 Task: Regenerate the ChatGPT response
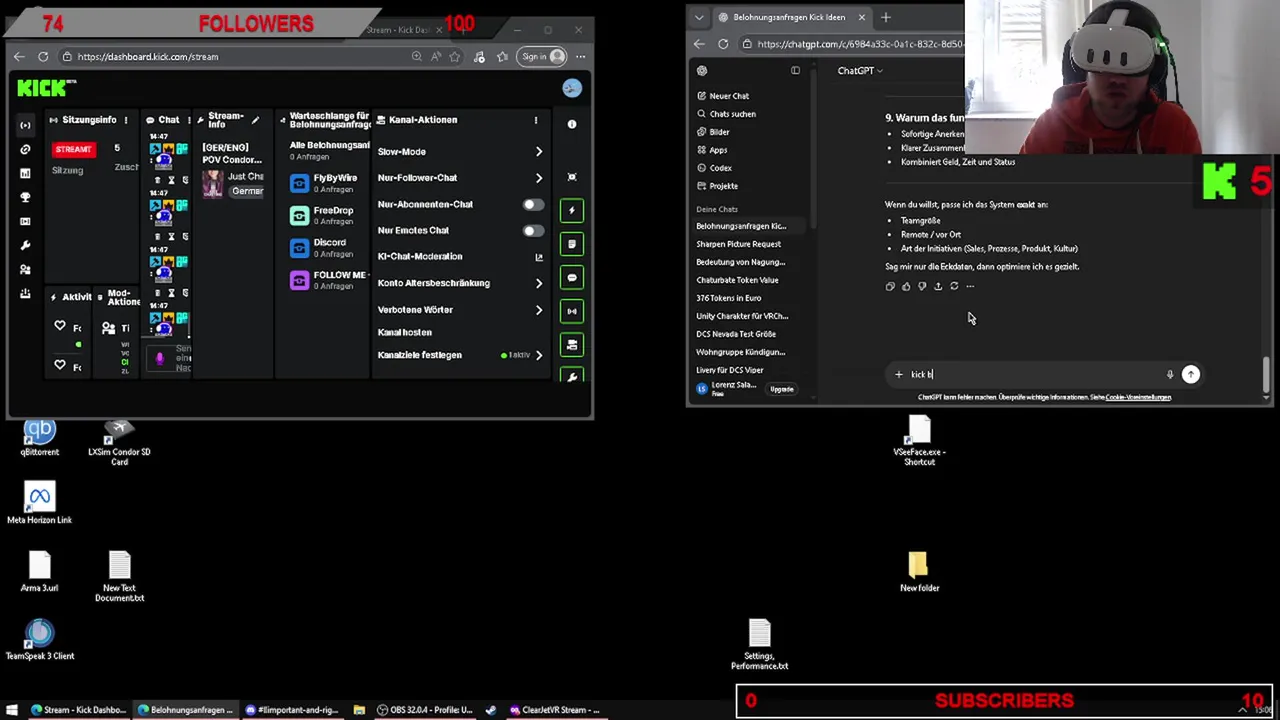point(954,287)
